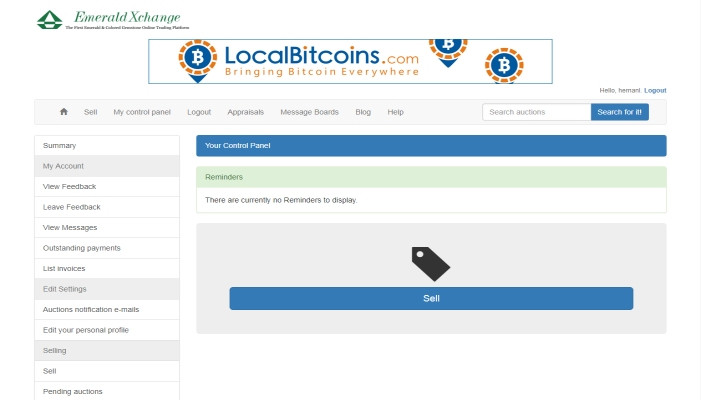Open Leave Feedback in the sidebar
The height and width of the screenshot is (400, 701).
point(107,207)
